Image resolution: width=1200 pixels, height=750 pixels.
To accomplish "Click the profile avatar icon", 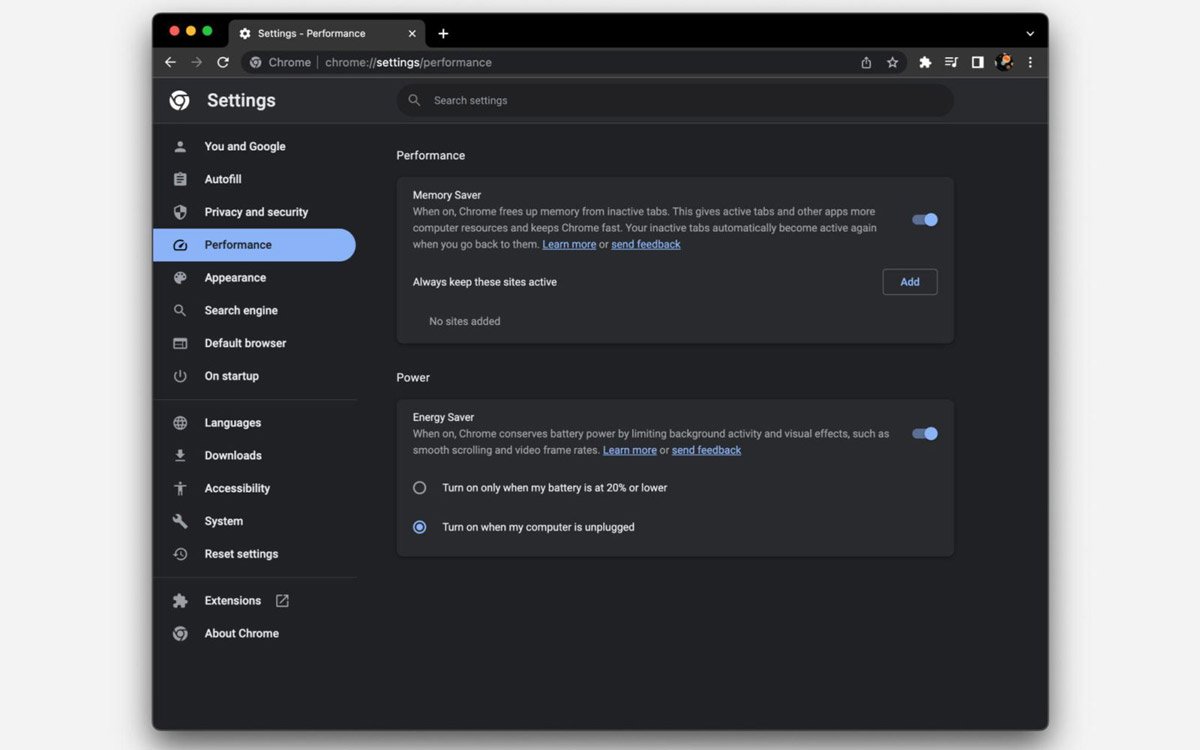I will (1004, 62).
